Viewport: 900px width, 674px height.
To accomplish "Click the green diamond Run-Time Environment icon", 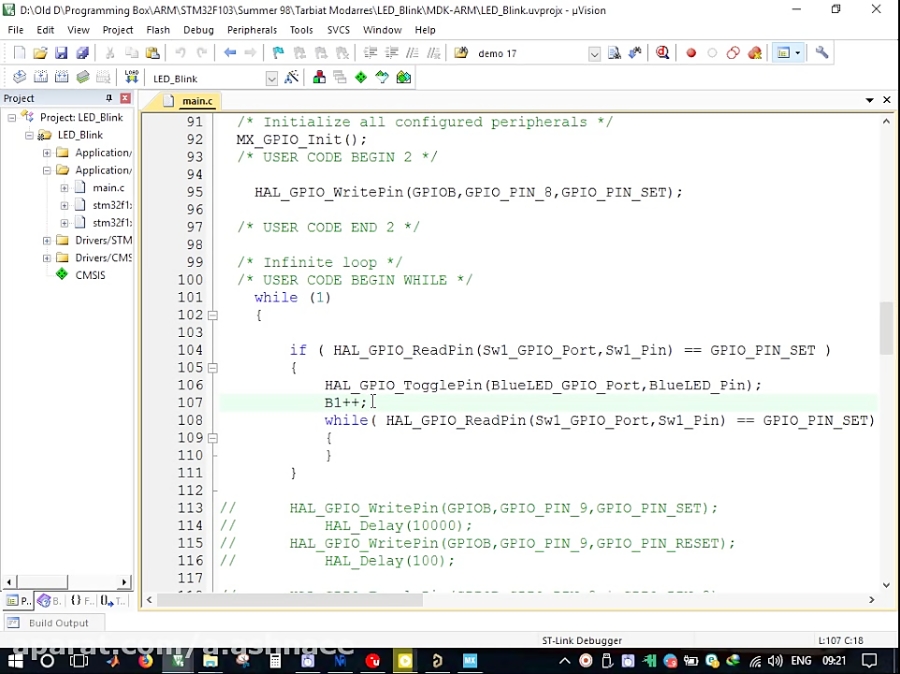I will tap(361, 77).
